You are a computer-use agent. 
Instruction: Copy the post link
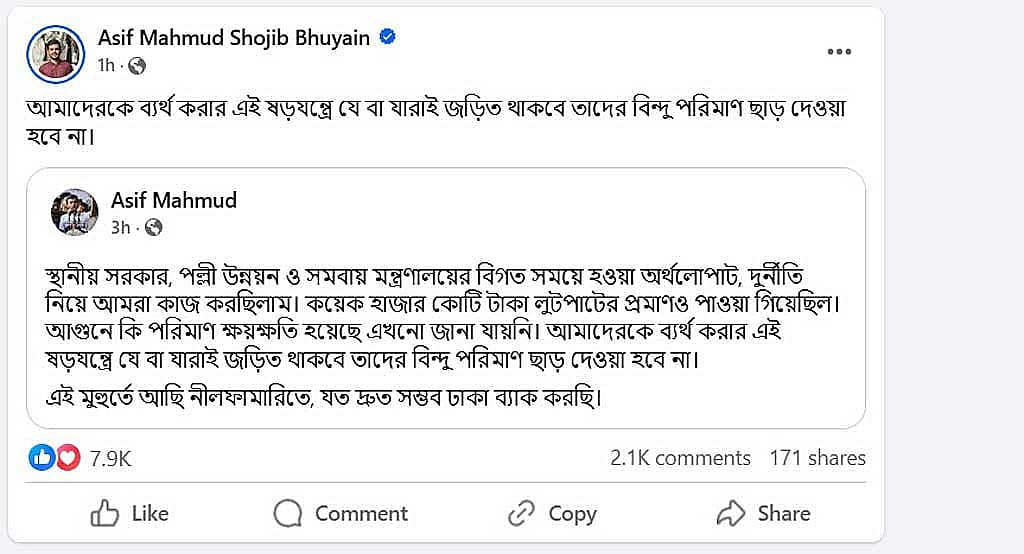point(552,513)
